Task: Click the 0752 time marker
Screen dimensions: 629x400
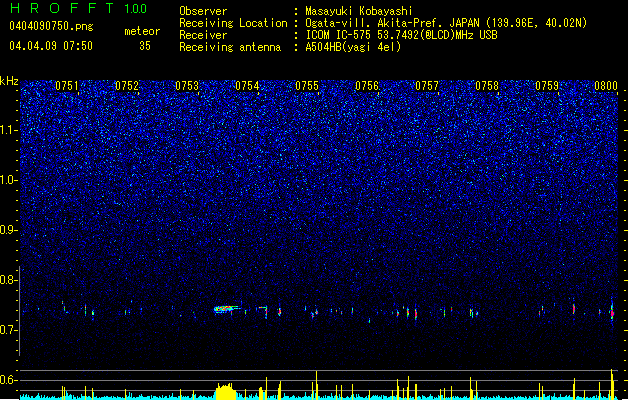Action: [x=127, y=86]
